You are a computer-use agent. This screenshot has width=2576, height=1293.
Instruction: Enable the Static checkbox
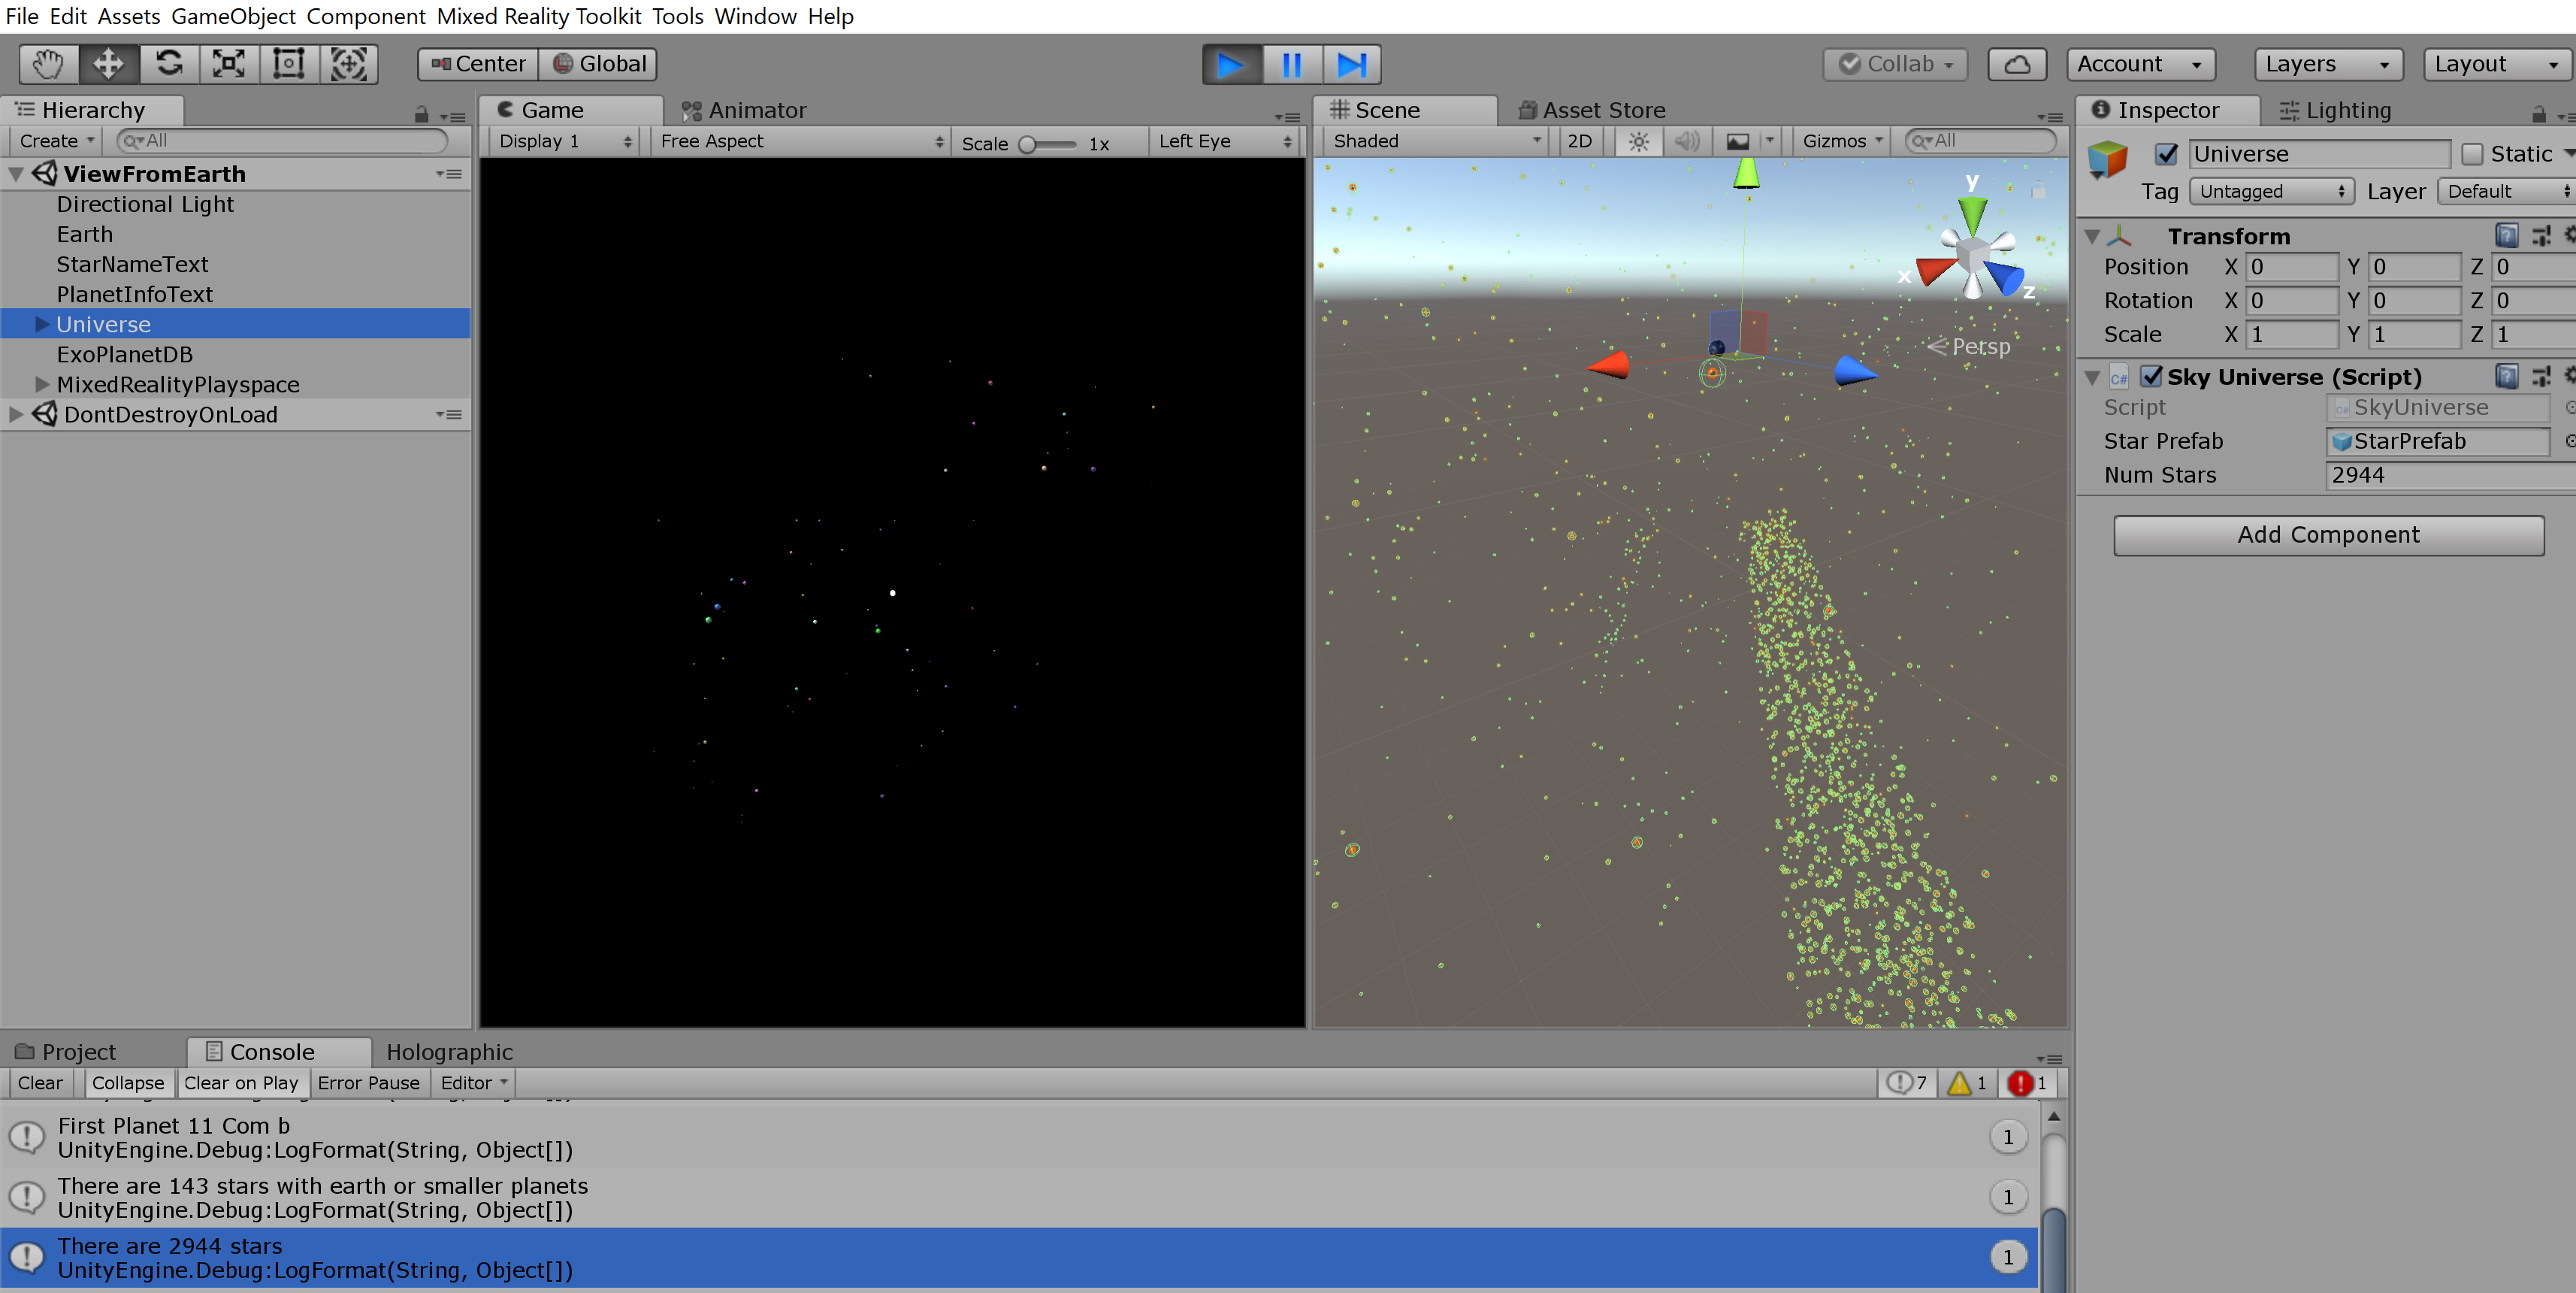(x=2471, y=154)
